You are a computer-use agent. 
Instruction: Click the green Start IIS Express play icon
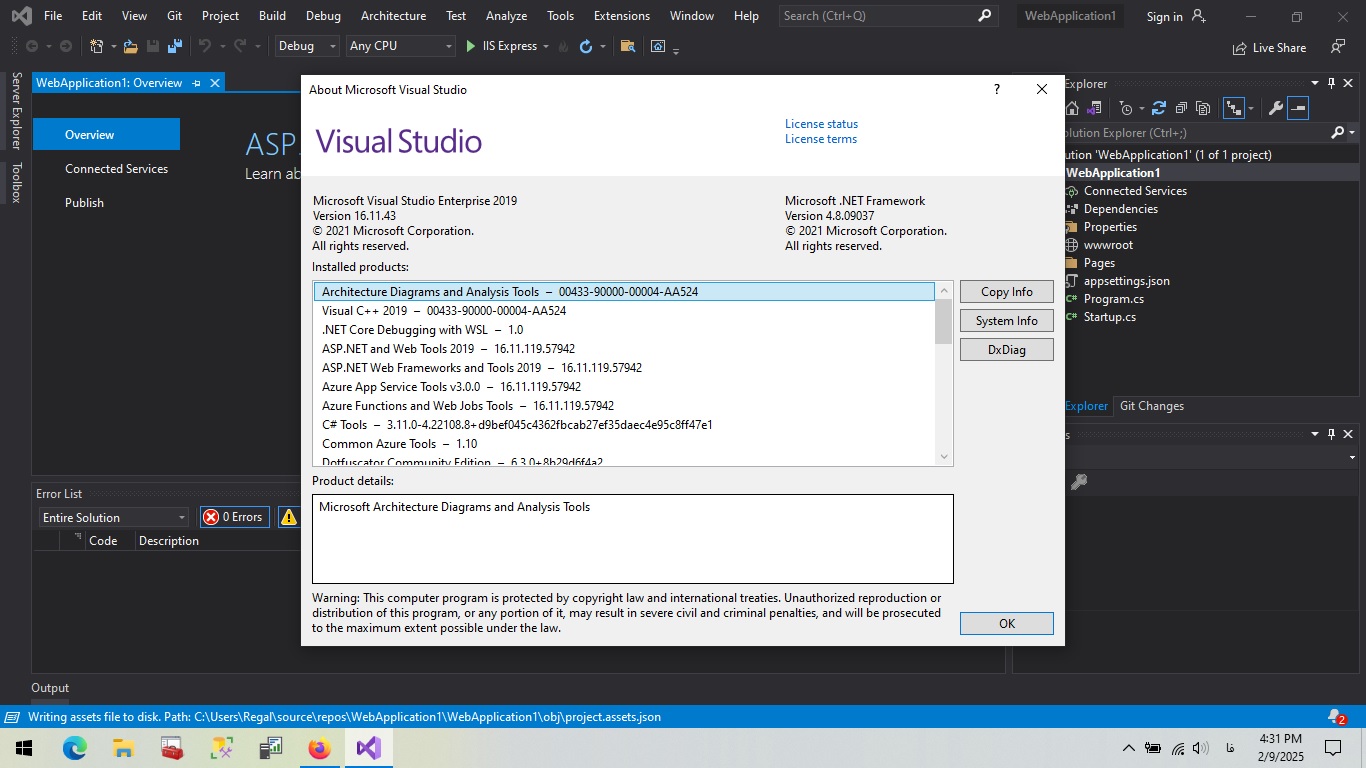click(471, 46)
